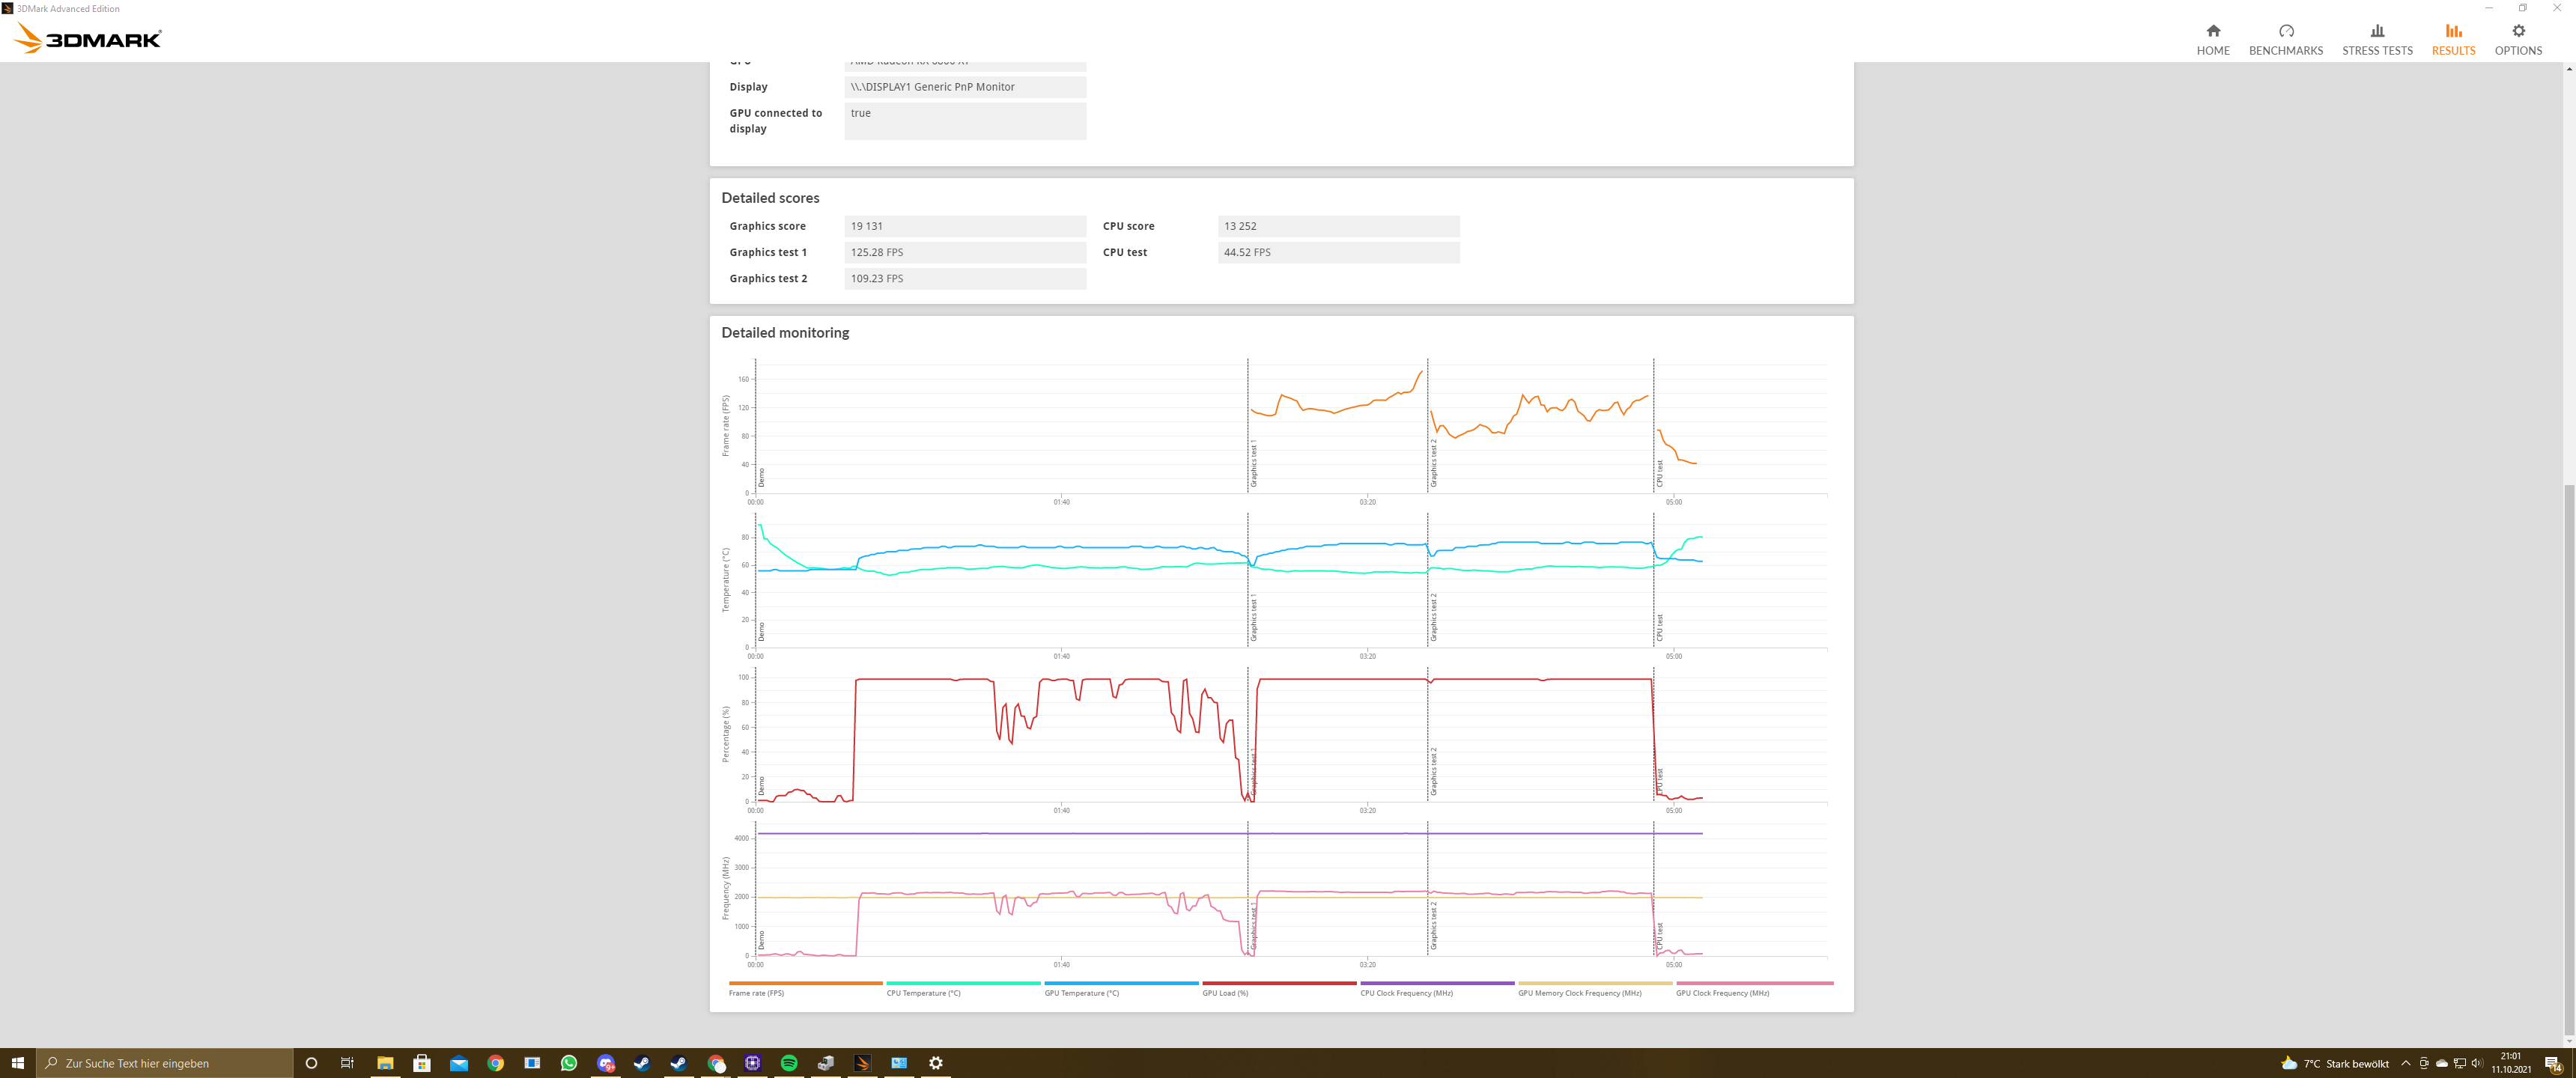
Task: Open the STRESS TESTS page
Action: 2376,39
